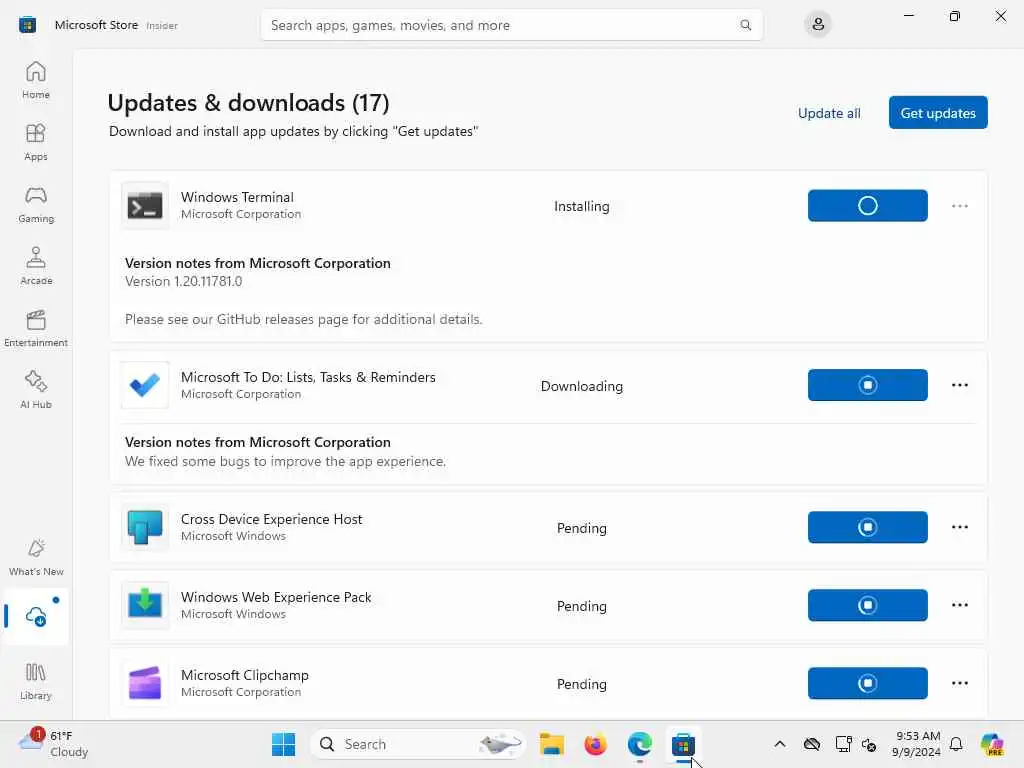Click the Windows Web Experience Pack icon
The height and width of the screenshot is (768, 1024).
click(145, 605)
